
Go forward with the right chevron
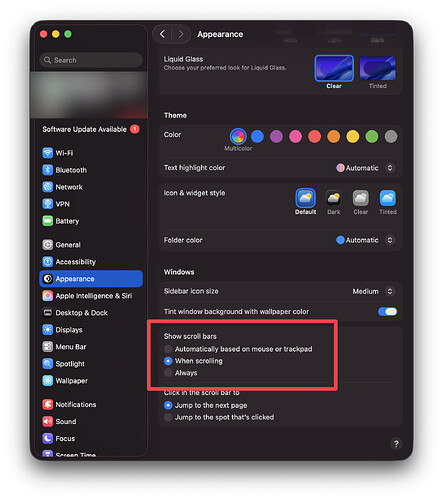pos(180,34)
